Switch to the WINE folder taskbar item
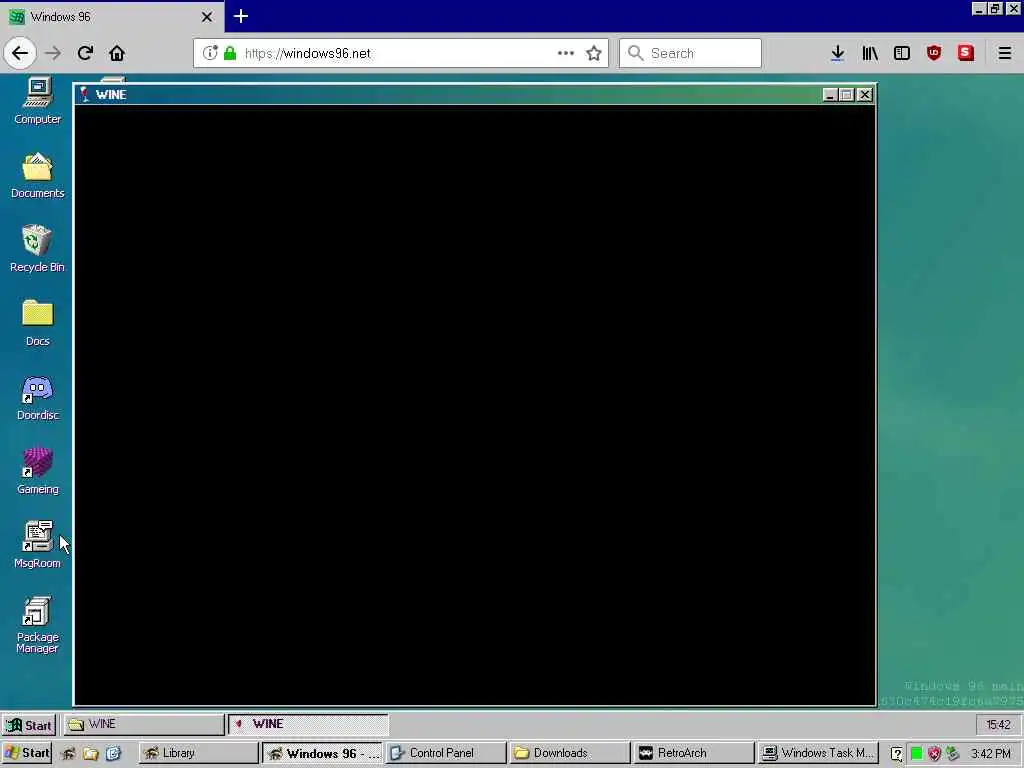This screenshot has width=1024, height=768. tap(144, 724)
